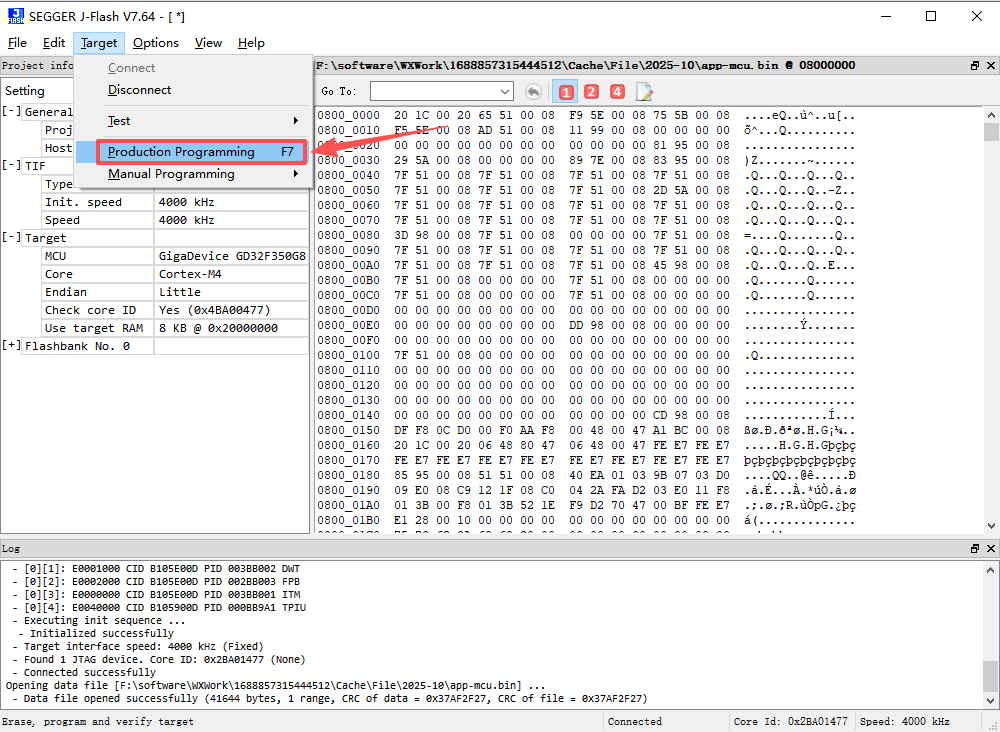Open the View menu
The image size is (1000, 732).
coord(208,43)
